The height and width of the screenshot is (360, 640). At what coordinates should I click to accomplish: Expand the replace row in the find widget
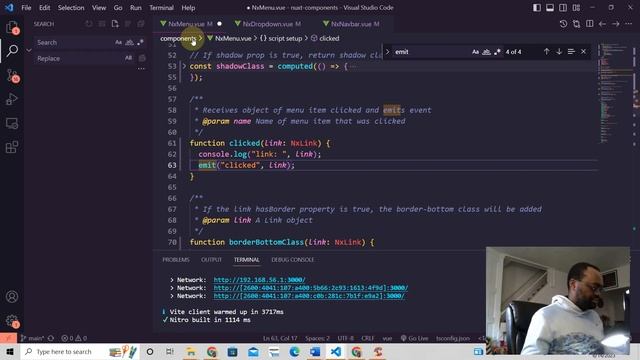tap(387, 52)
